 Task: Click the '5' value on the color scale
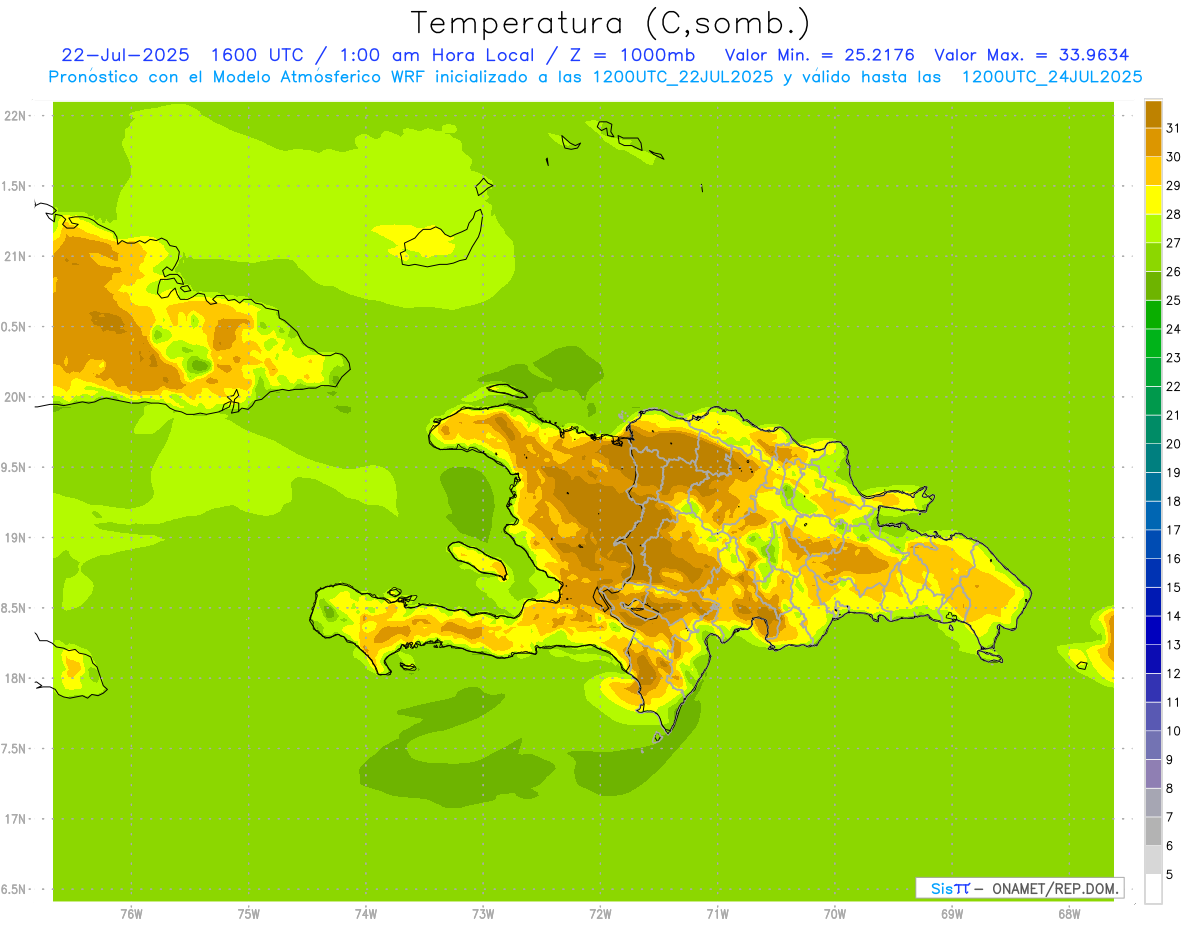click(x=1171, y=874)
